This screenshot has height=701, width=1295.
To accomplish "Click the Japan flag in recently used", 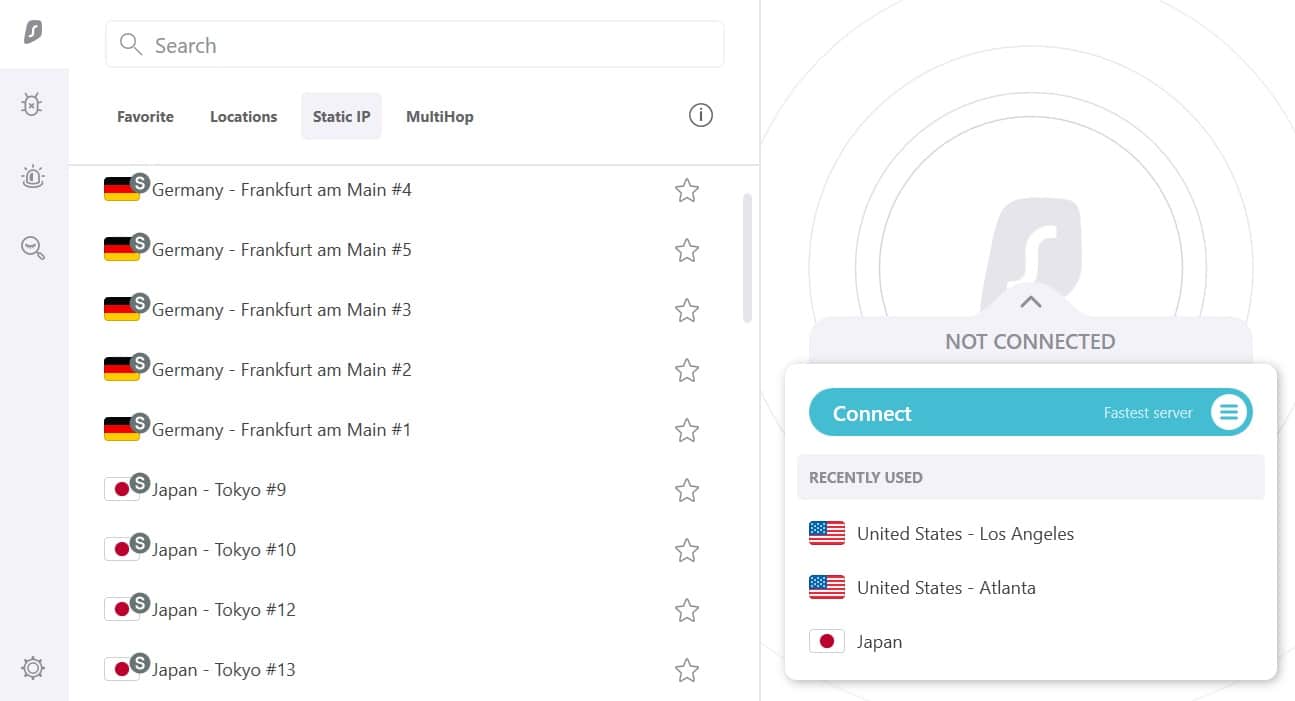I will (x=827, y=642).
